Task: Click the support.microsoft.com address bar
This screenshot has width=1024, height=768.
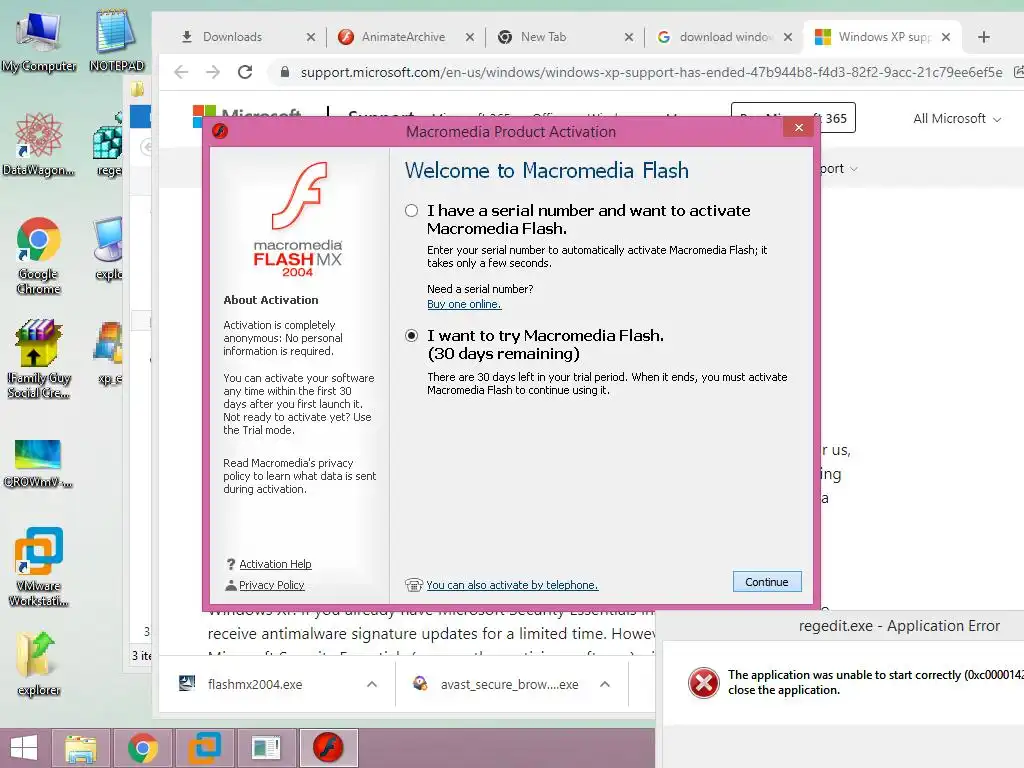Action: point(650,72)
